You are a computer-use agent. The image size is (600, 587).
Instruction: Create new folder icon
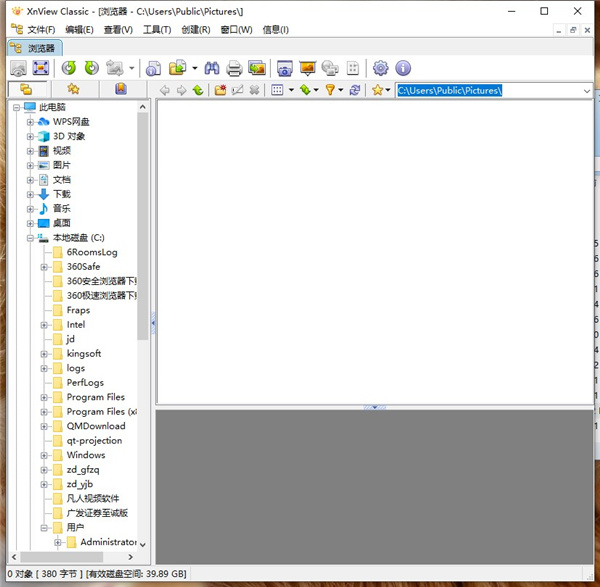pyautogui.click(x=220, y=90)
